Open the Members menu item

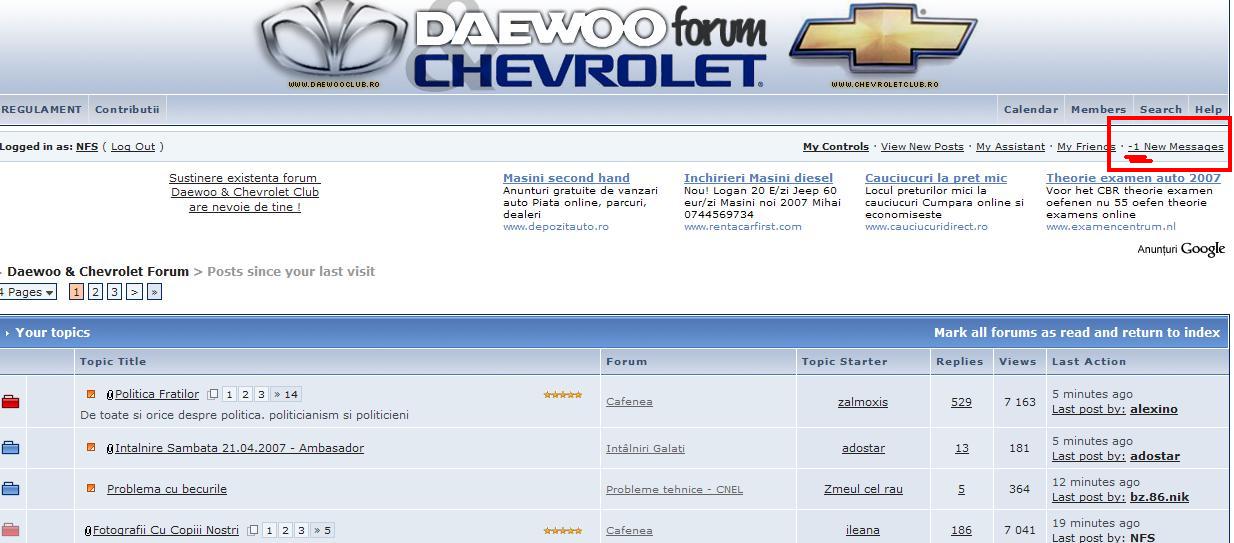(1098, 109)
